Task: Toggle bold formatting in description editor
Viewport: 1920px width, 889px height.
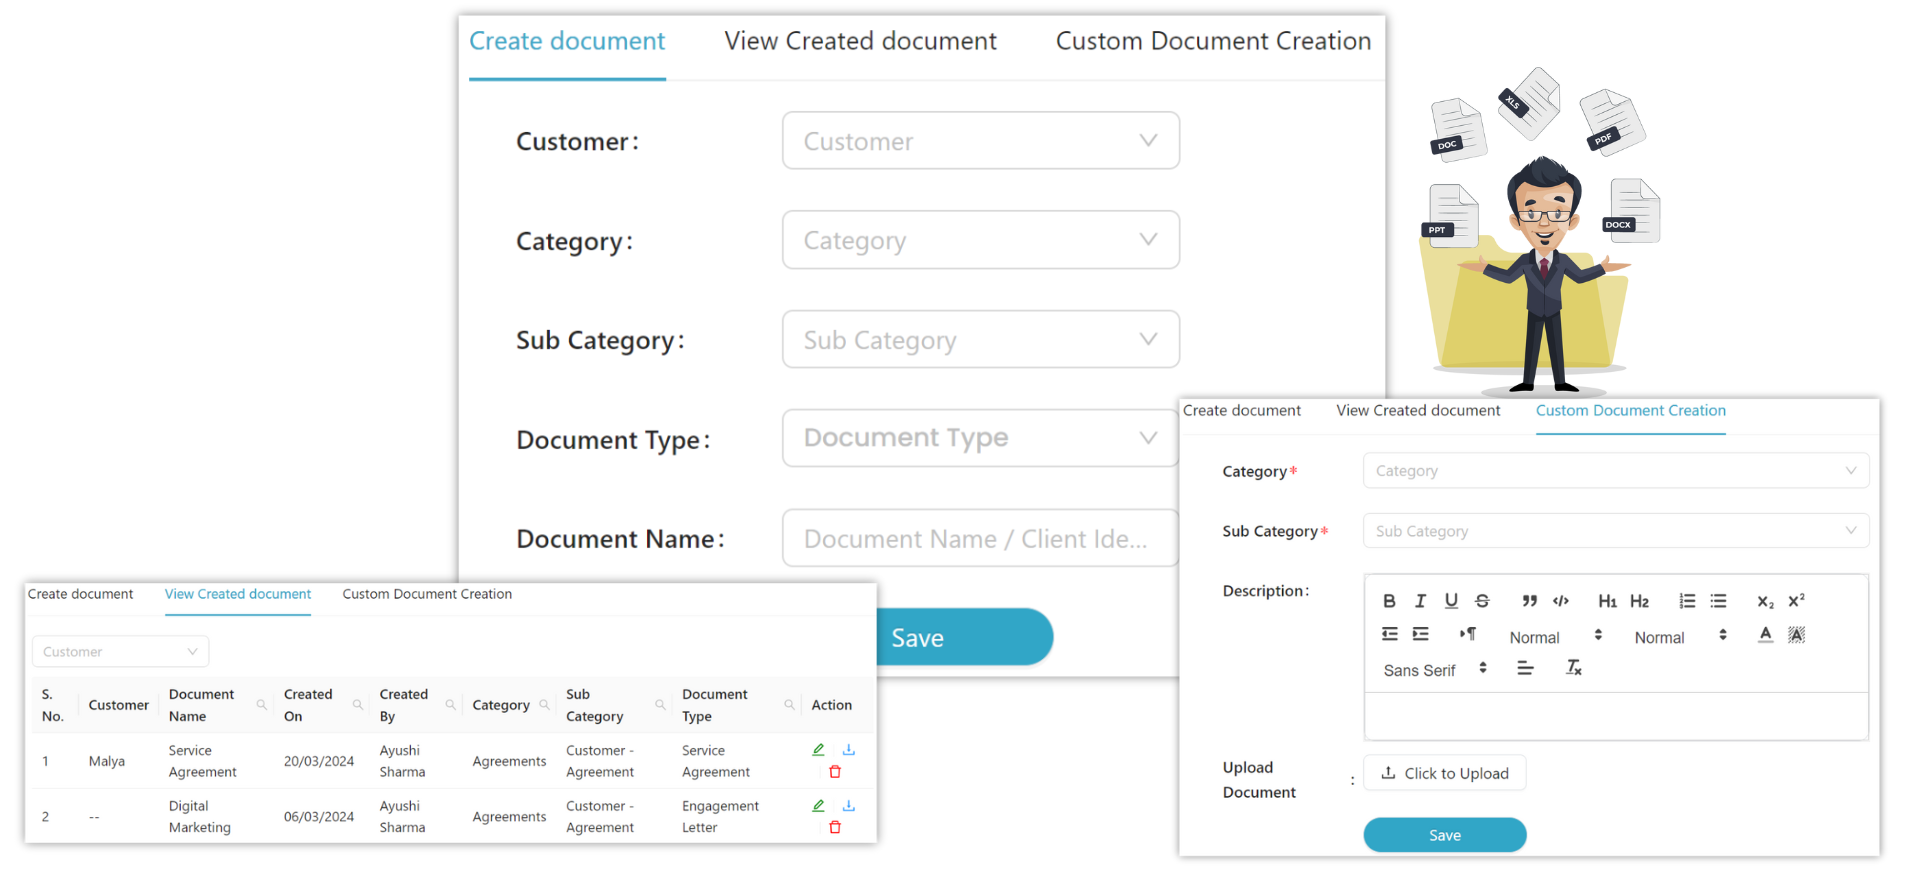Action: click(1389, 601)
